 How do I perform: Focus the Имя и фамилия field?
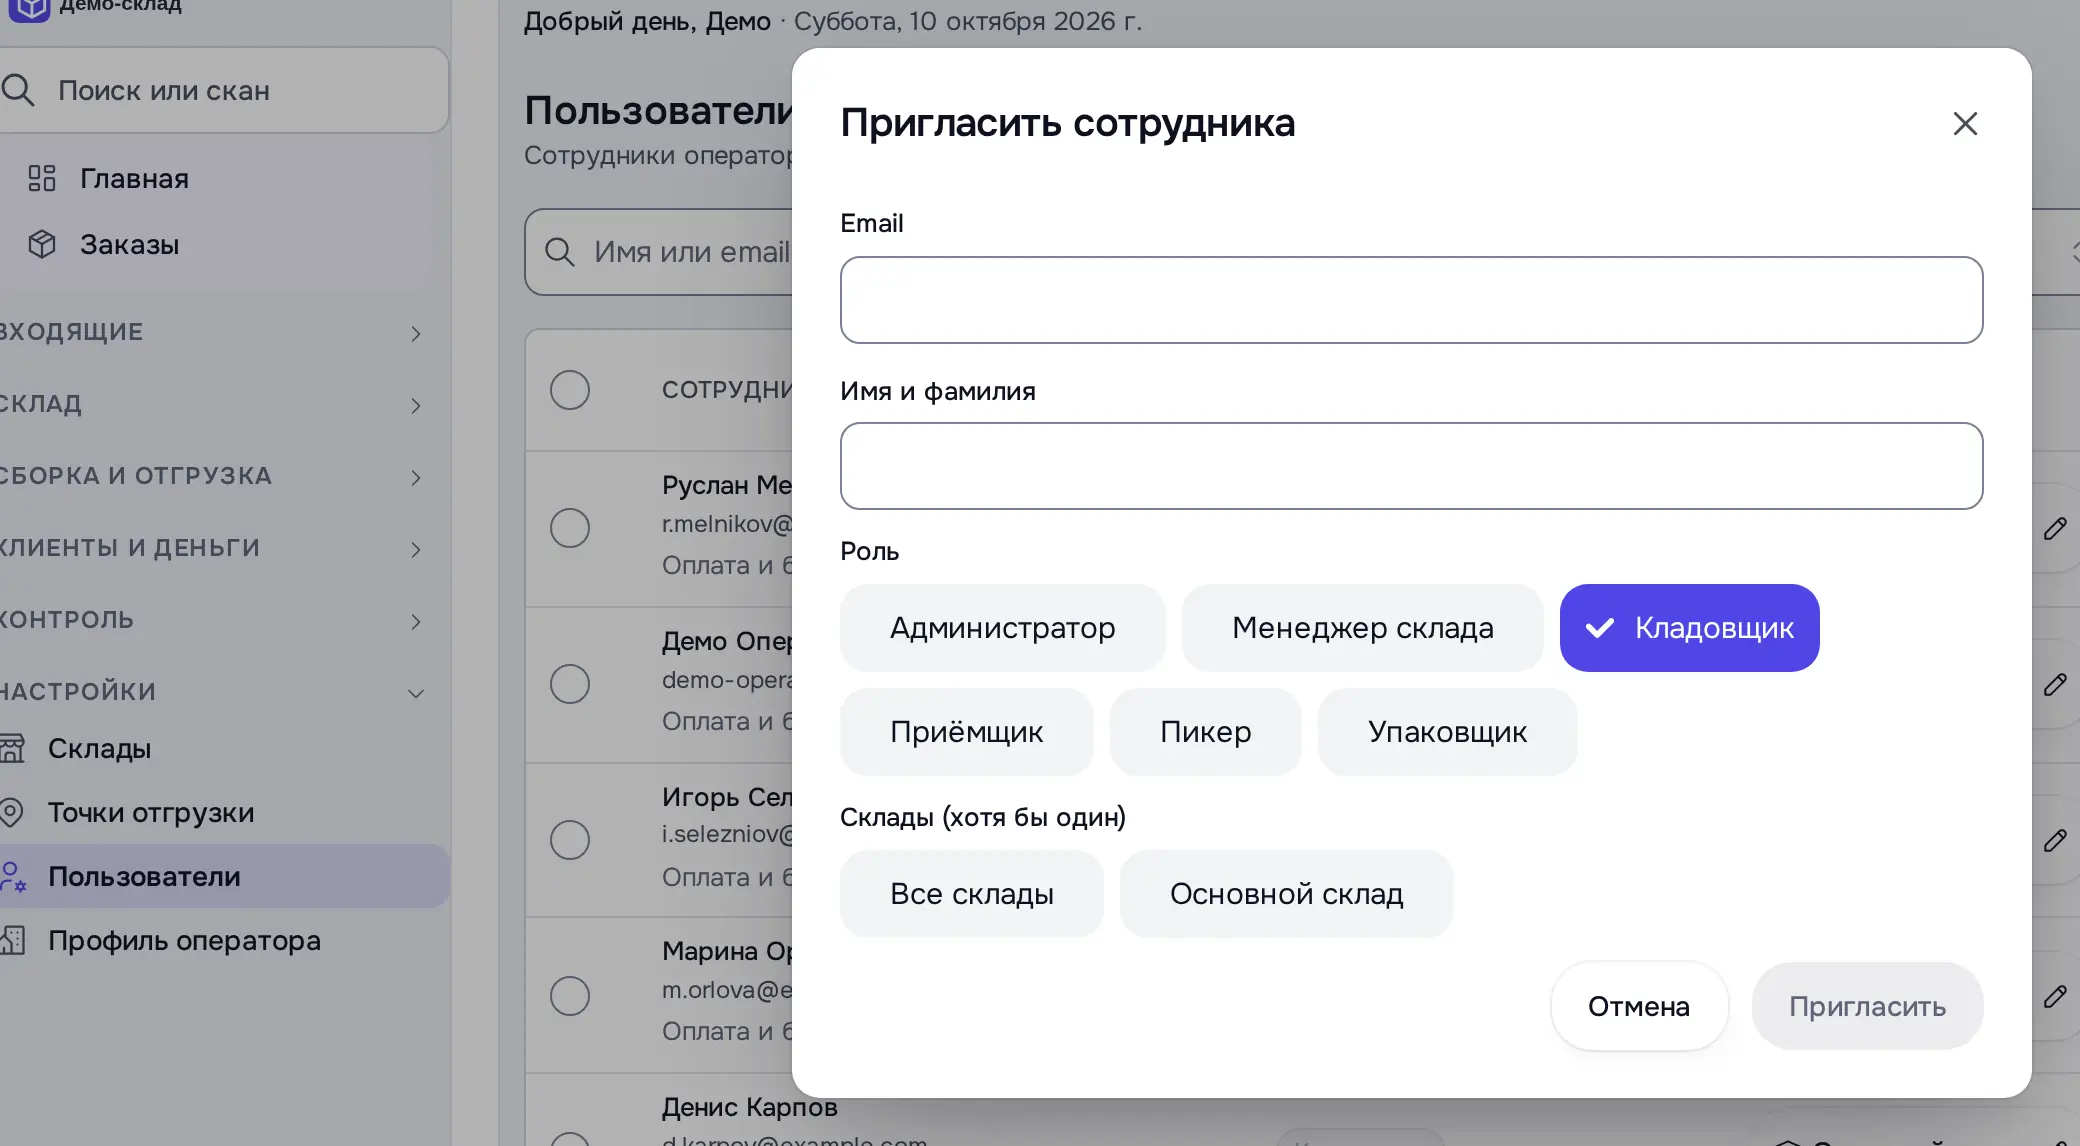tap(1411, 466)
